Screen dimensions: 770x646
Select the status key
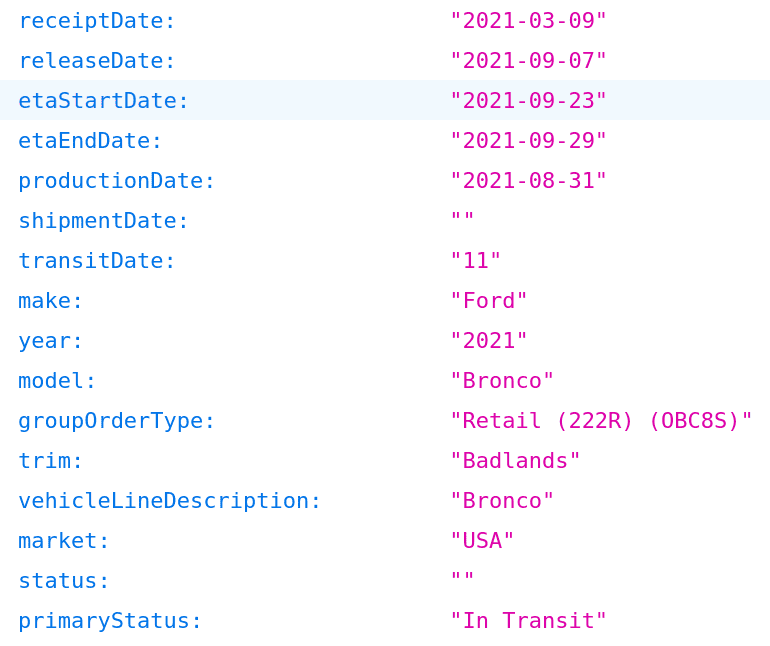[63, 581]
